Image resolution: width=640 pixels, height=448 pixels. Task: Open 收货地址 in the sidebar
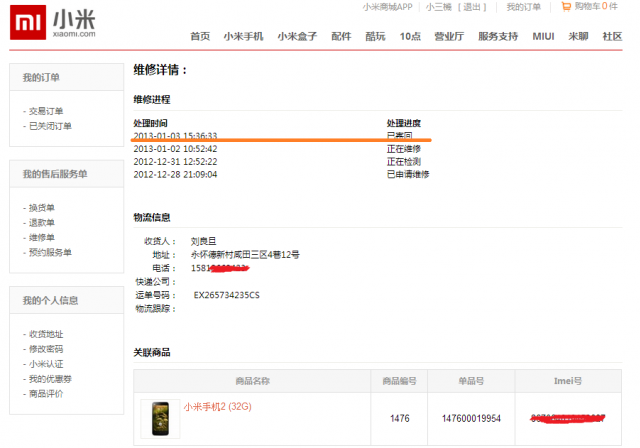click(x=46, y=334)
